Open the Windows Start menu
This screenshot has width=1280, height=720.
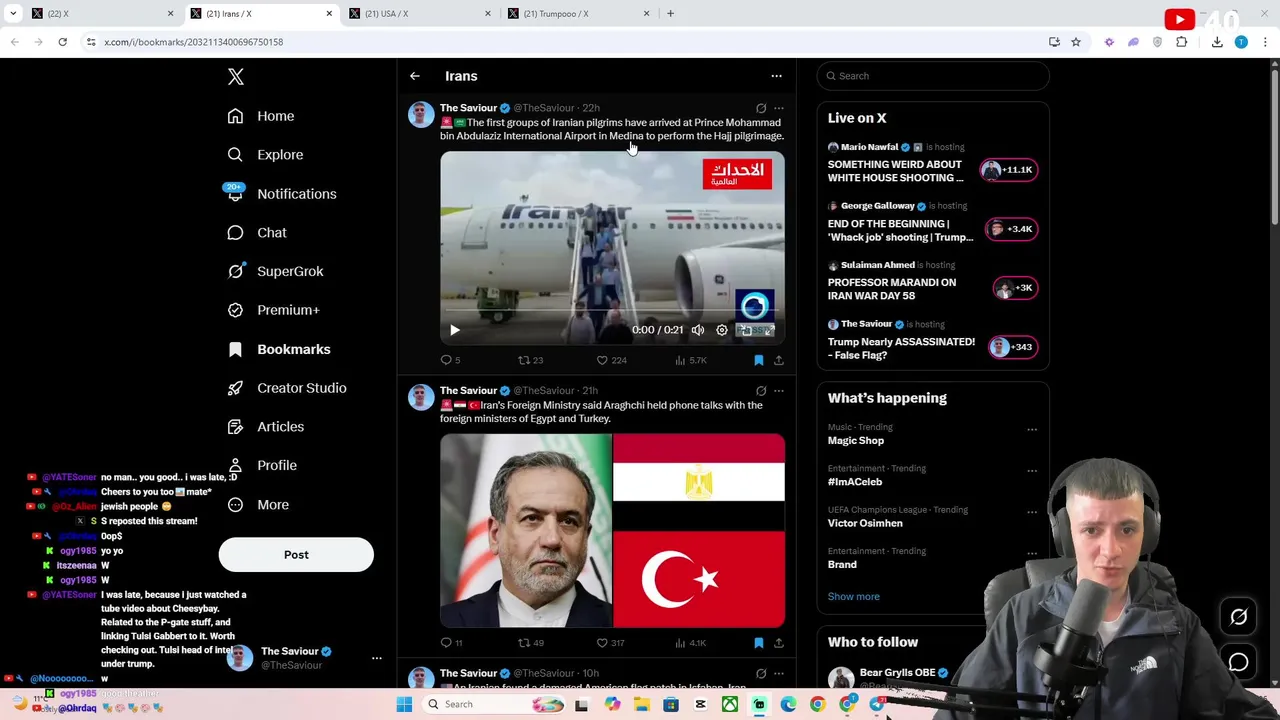point(404,705)
